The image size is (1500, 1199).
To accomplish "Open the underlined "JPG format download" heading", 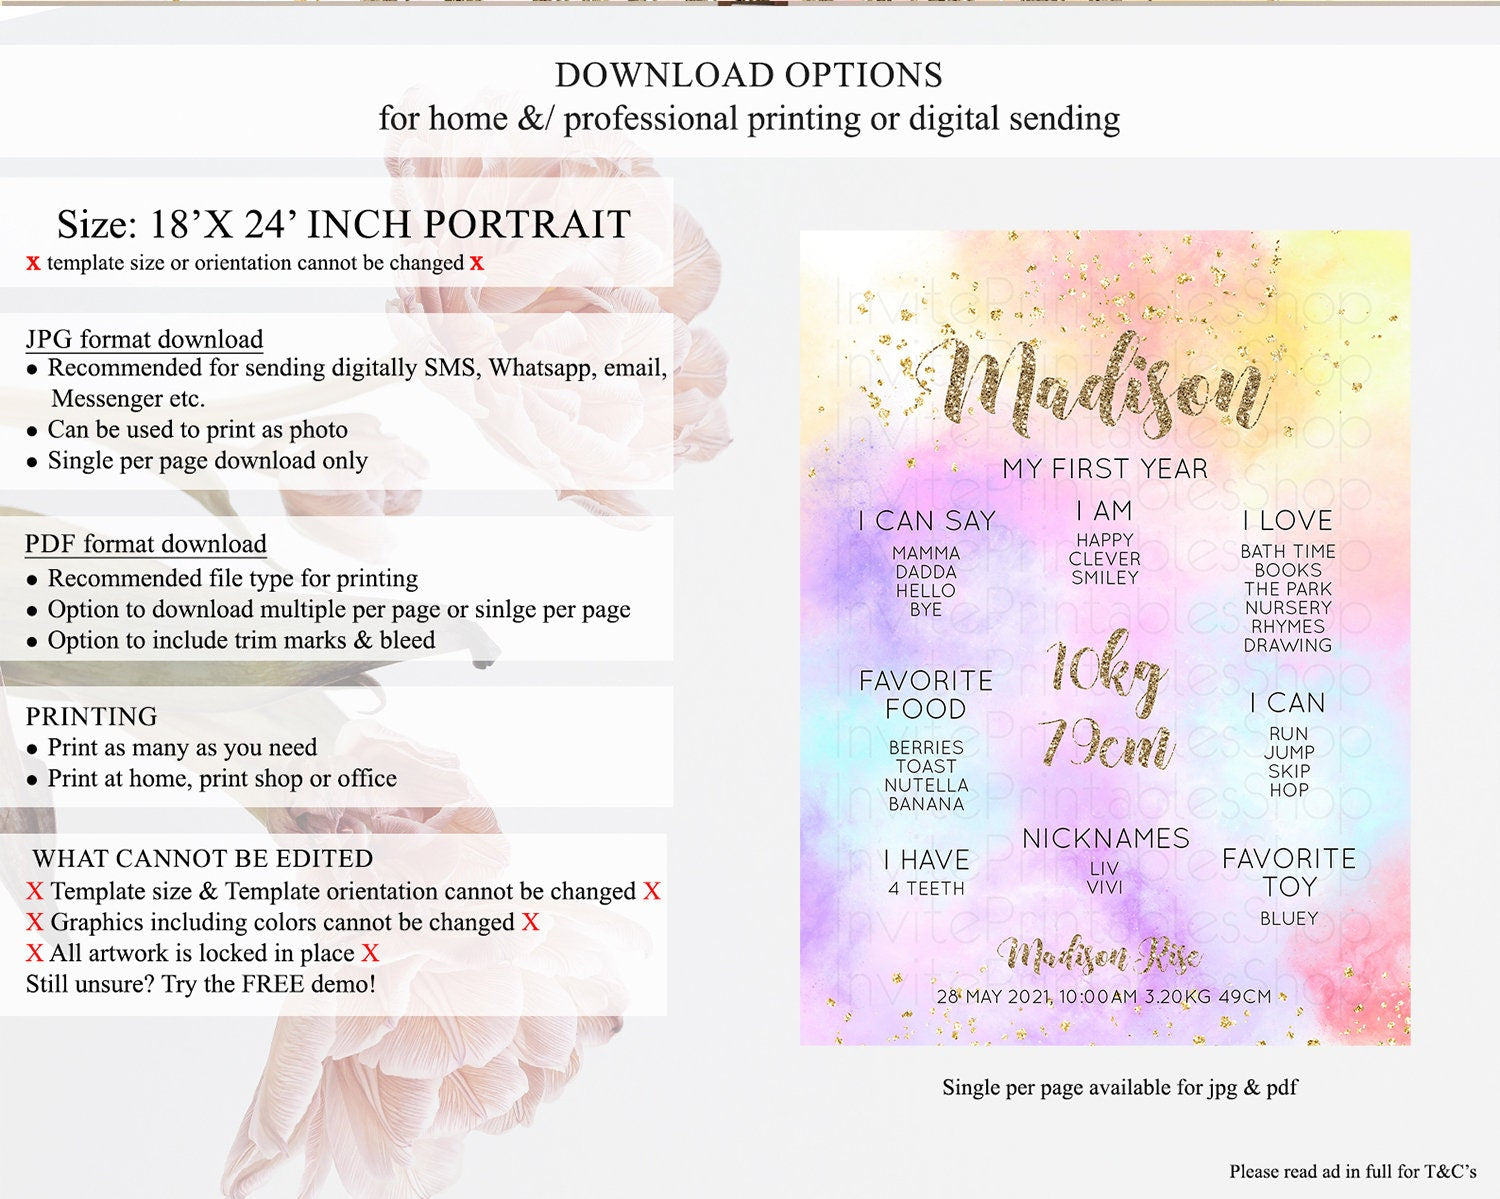I will coord(145,339).
